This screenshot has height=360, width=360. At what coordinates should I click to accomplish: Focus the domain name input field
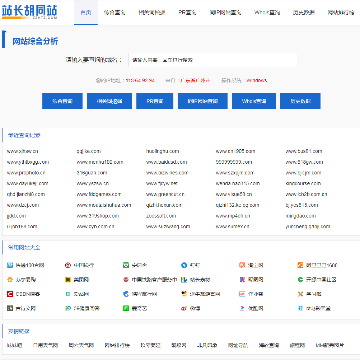coord(213,60)
